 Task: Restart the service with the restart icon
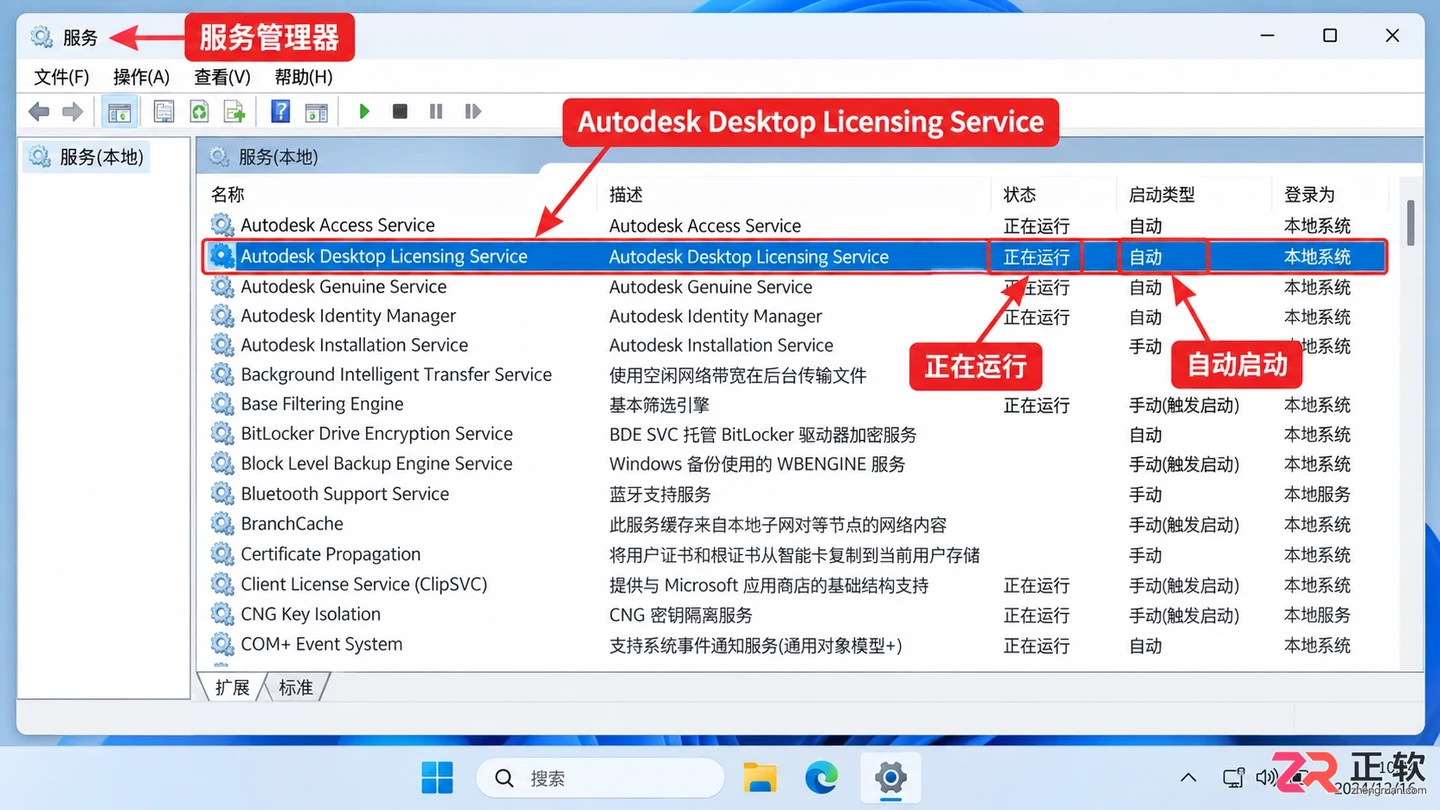coord(473,112)
